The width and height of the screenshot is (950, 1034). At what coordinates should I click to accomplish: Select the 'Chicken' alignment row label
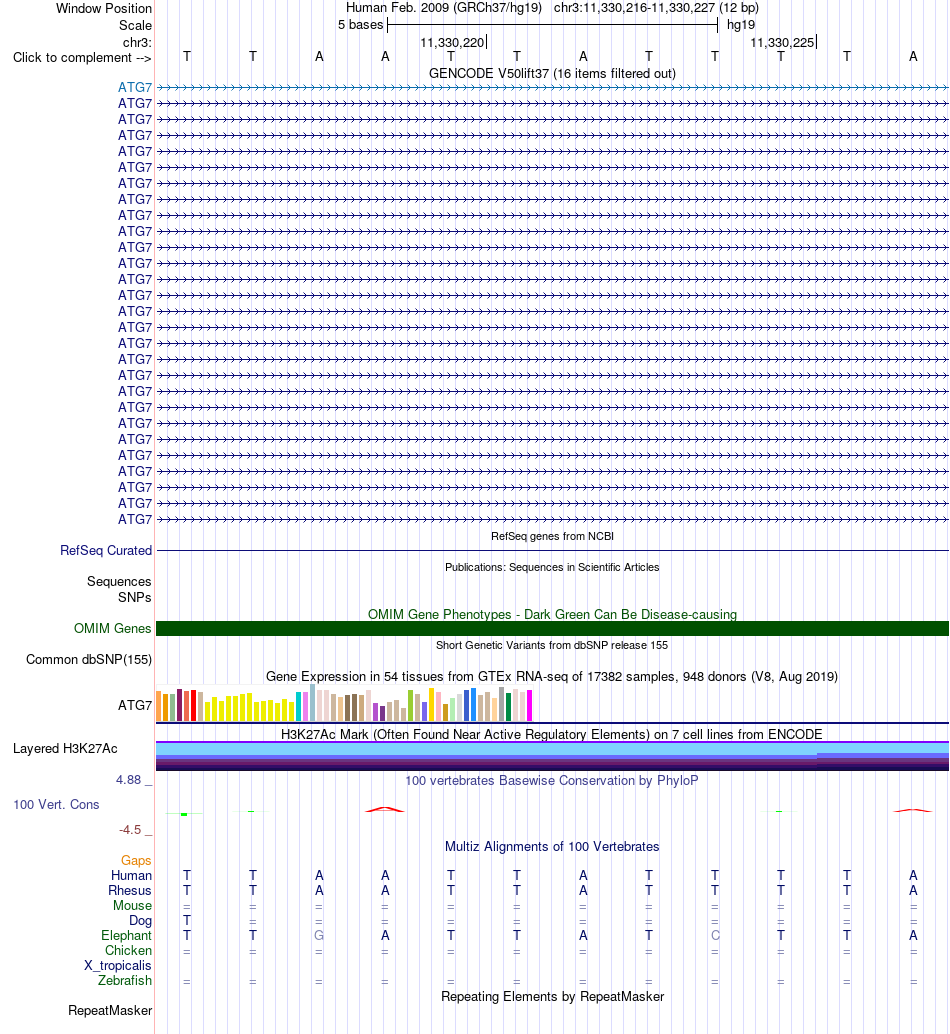point(129,951)
